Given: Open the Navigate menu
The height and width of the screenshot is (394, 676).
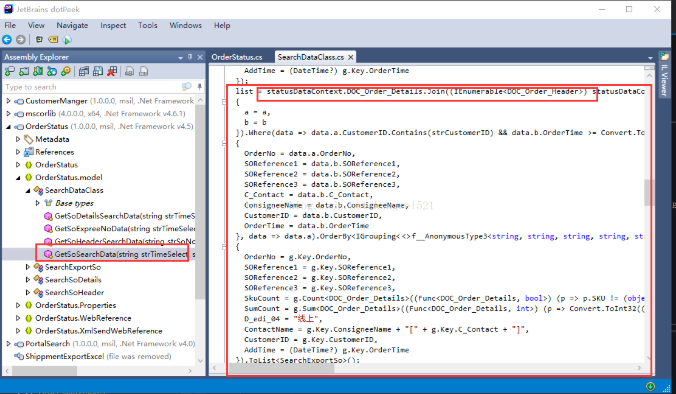Looking at the screenshot, I should [72, 25].
